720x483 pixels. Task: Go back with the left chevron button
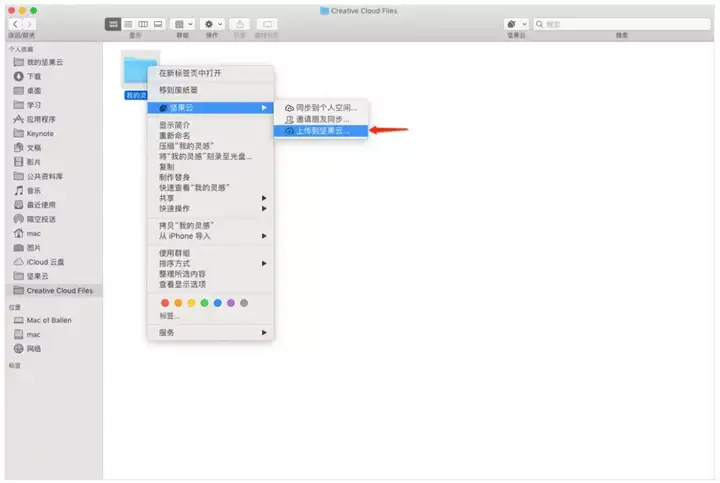15,24
